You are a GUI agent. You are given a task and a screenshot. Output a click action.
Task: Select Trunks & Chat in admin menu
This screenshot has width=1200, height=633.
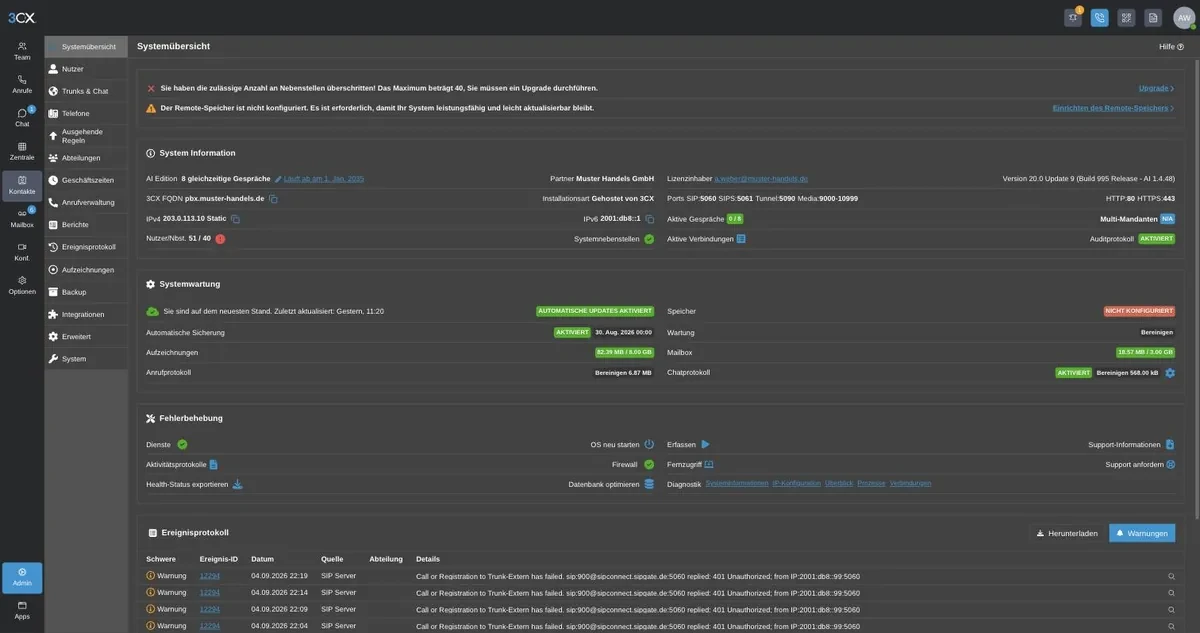(x=86, y=91)
